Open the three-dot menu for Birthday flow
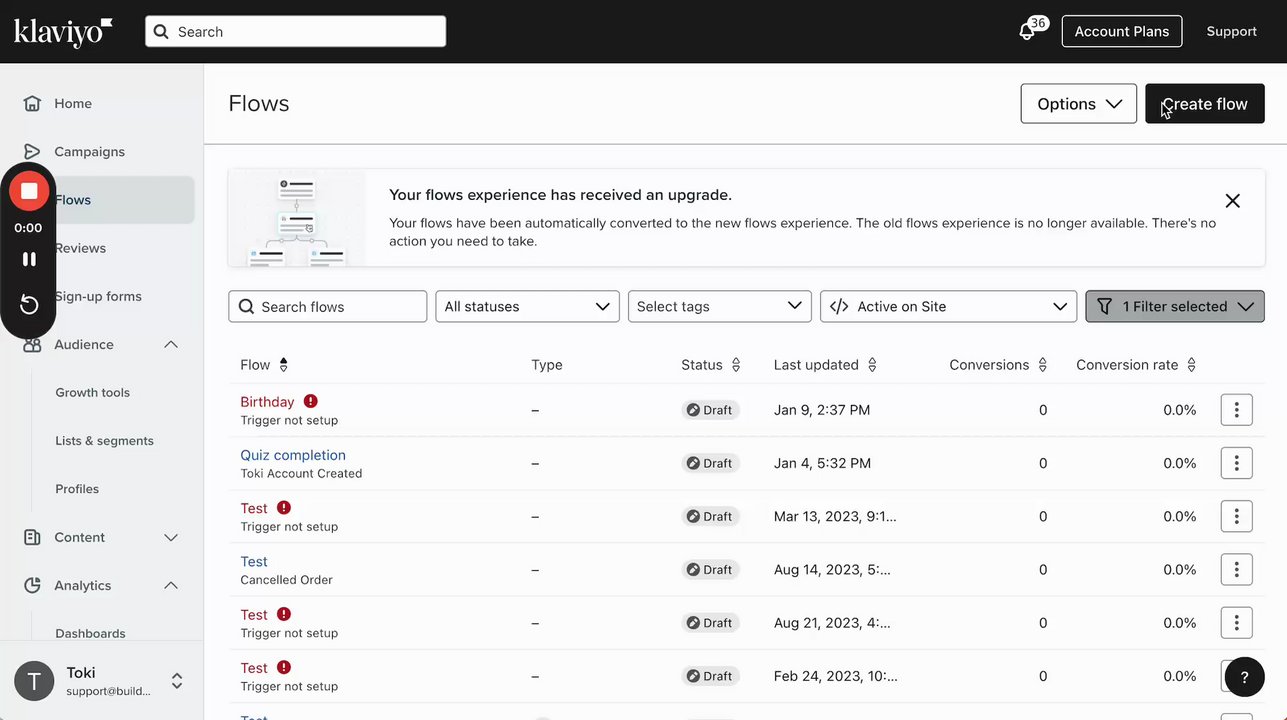1287x720 pixels. 1236,410
